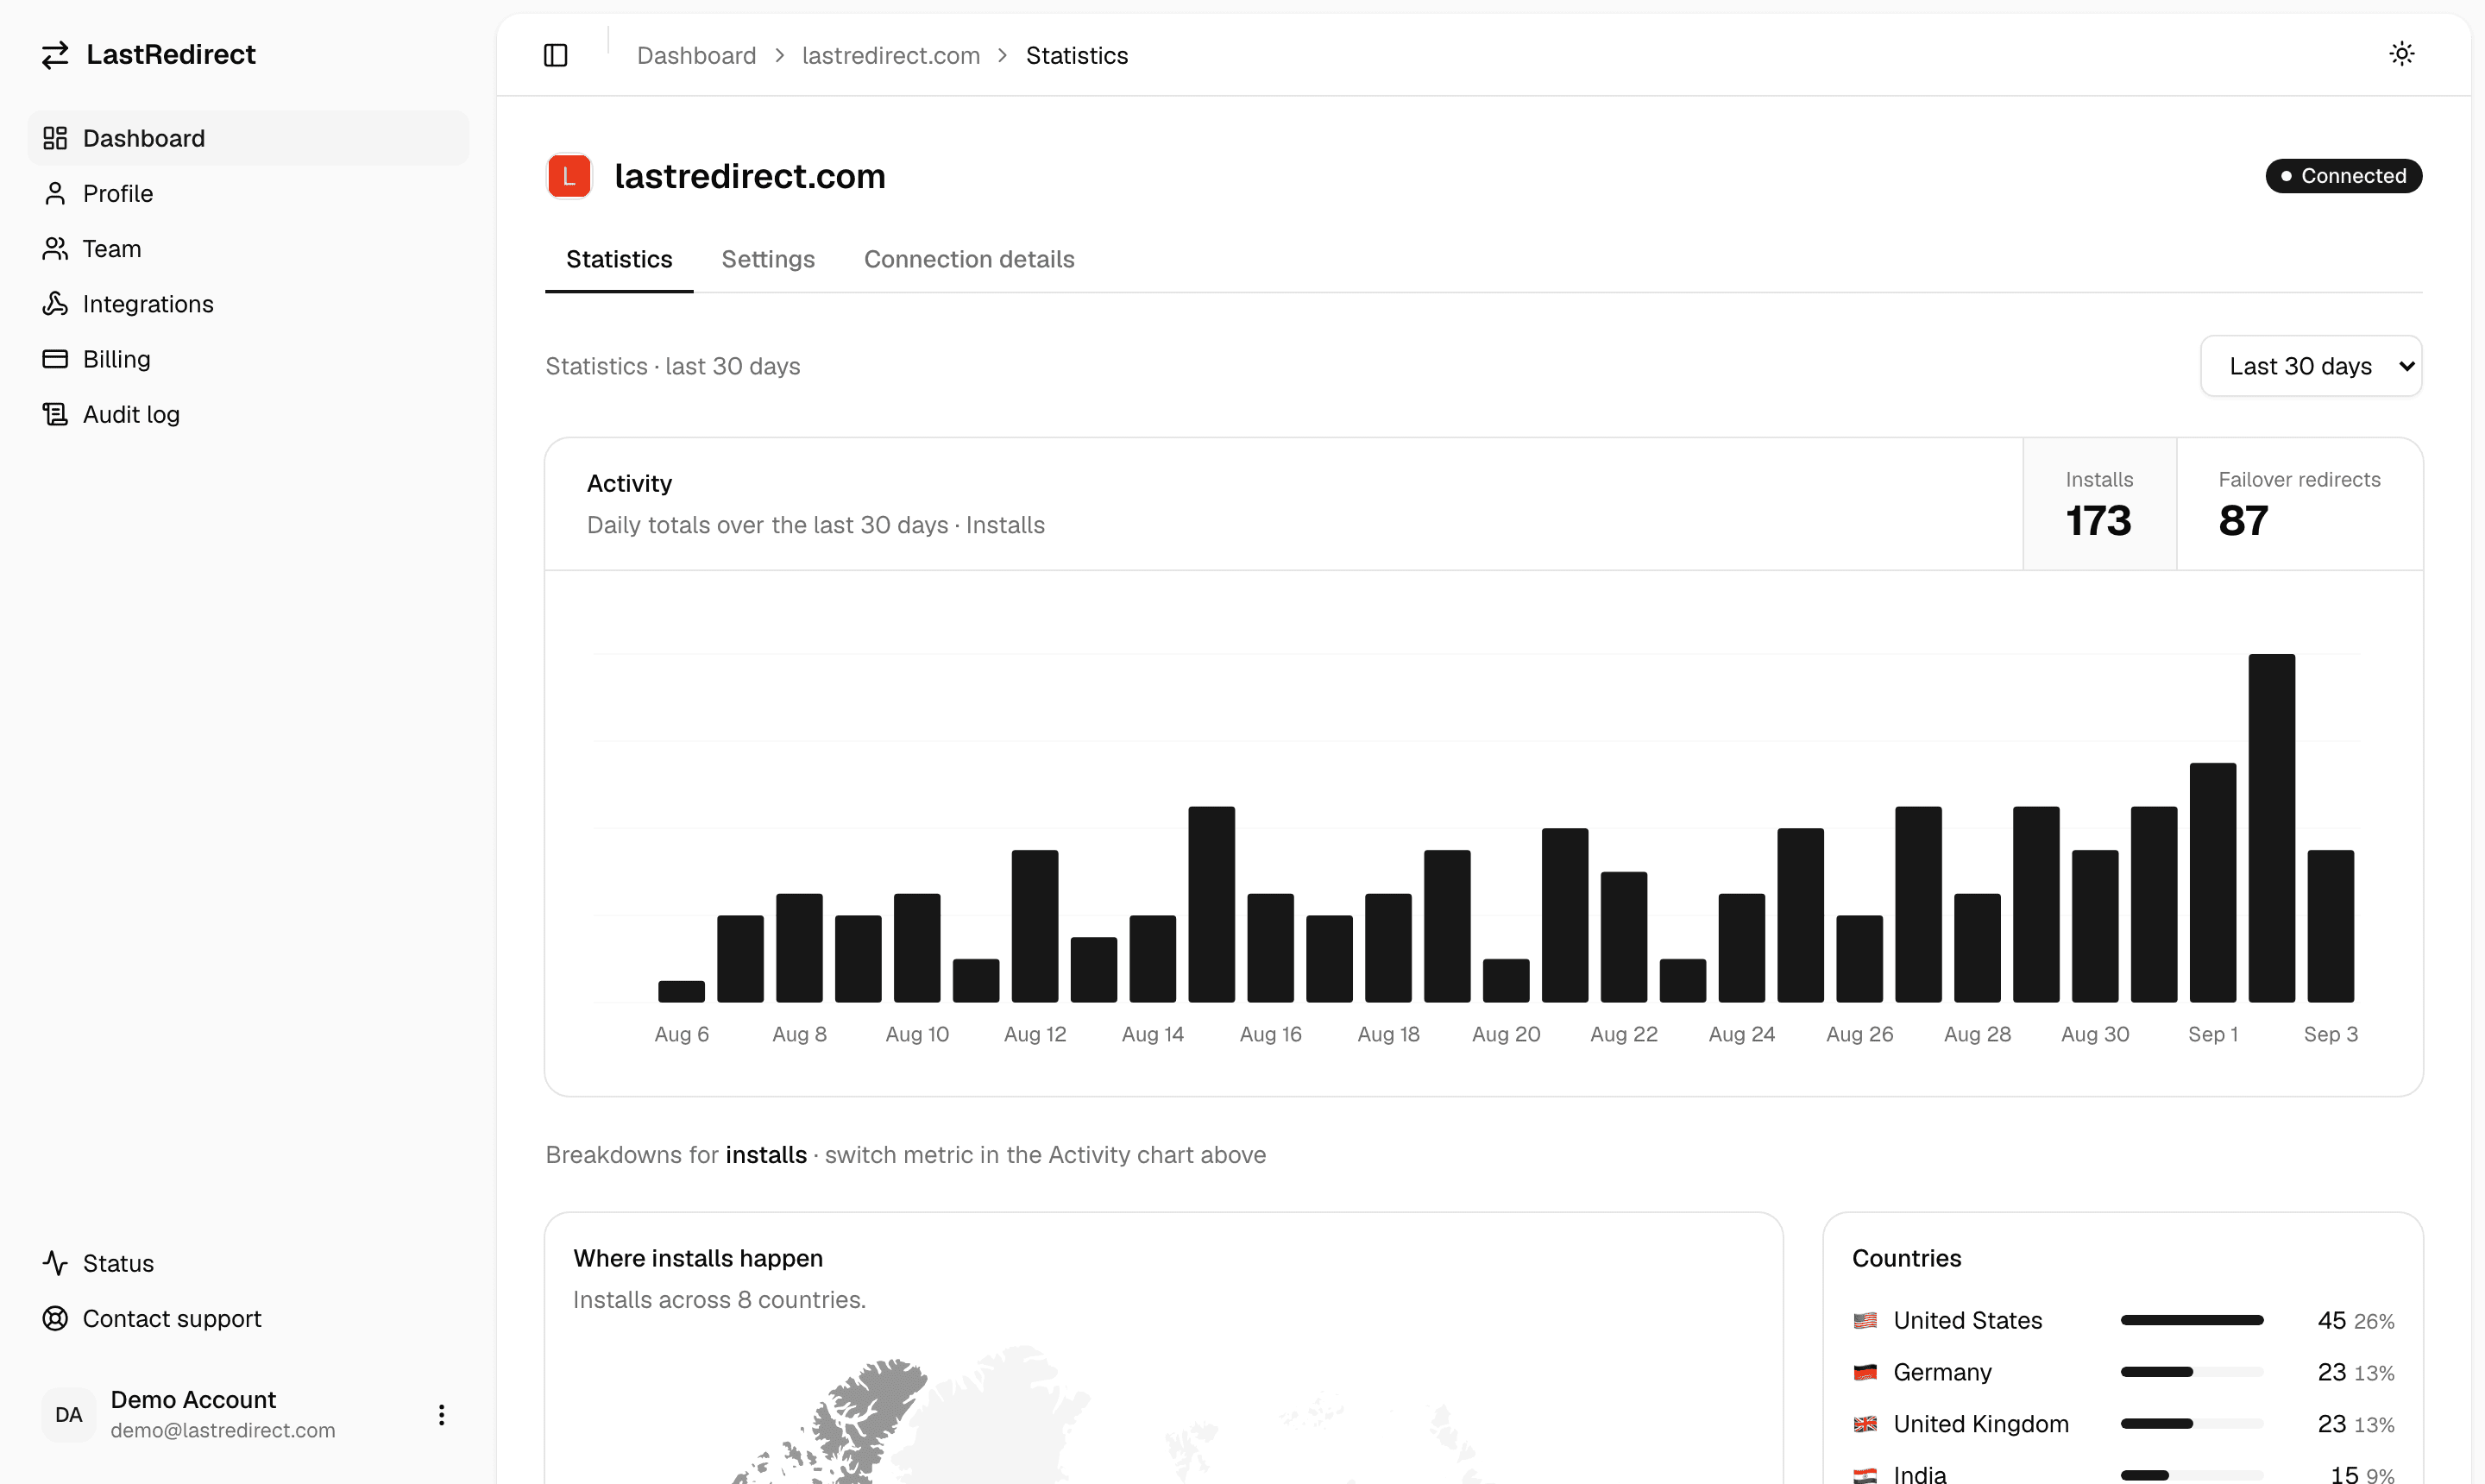Click the Dashboard breadcrumb link
Screen dimensions: 2485x1484
696,55
